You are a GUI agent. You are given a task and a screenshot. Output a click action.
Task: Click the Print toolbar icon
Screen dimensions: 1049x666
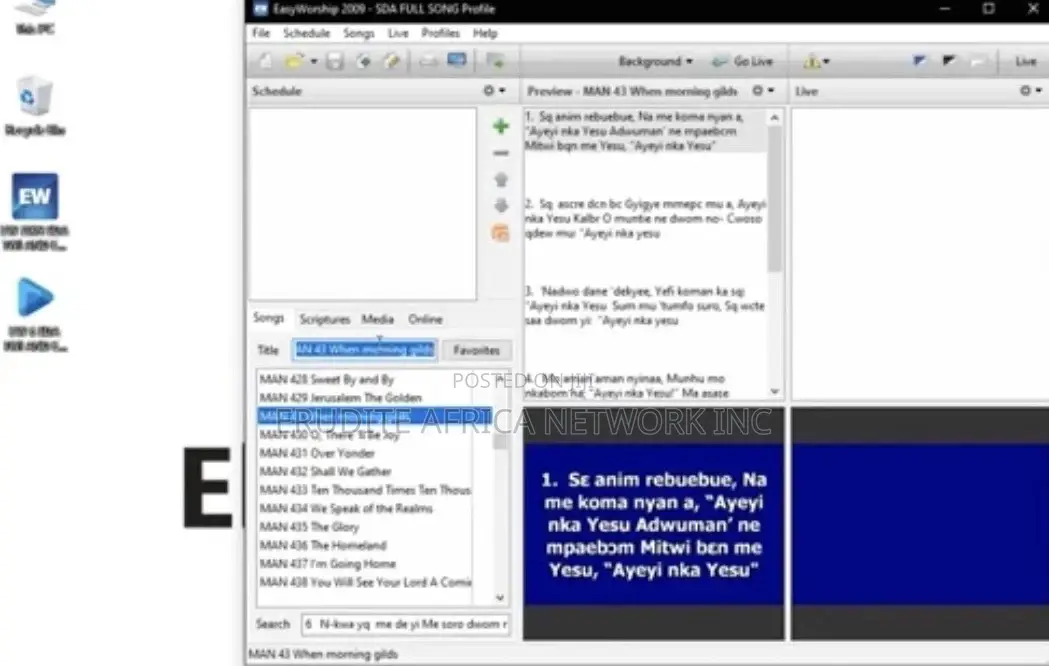click(x=428, y=62)
